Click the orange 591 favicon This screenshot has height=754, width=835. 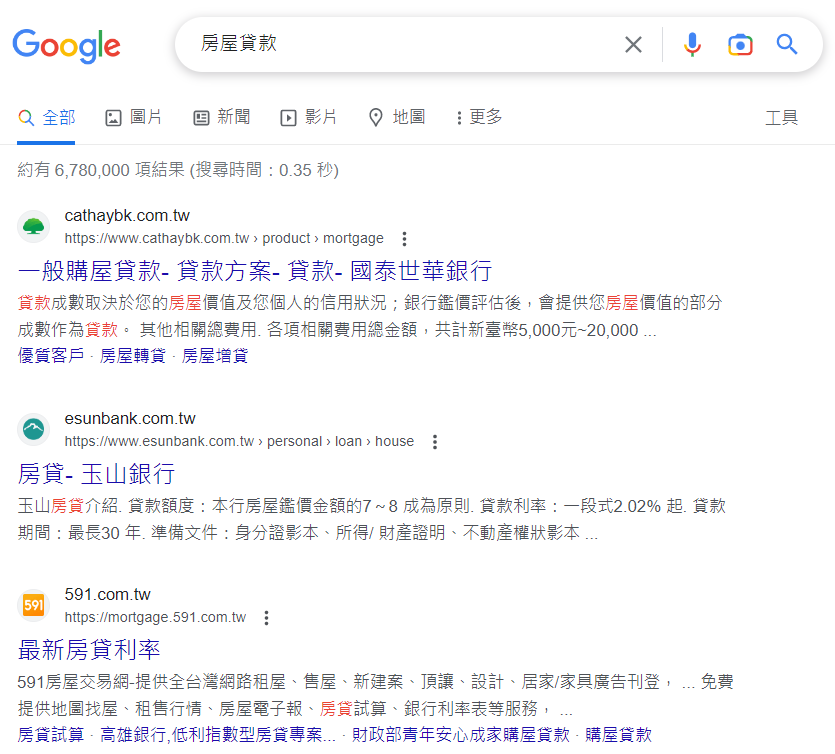(34, 605)
